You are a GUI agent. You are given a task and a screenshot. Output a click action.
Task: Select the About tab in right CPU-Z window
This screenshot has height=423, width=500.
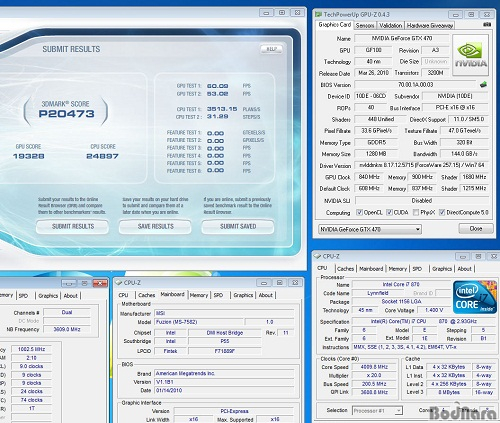pos(464,269)
